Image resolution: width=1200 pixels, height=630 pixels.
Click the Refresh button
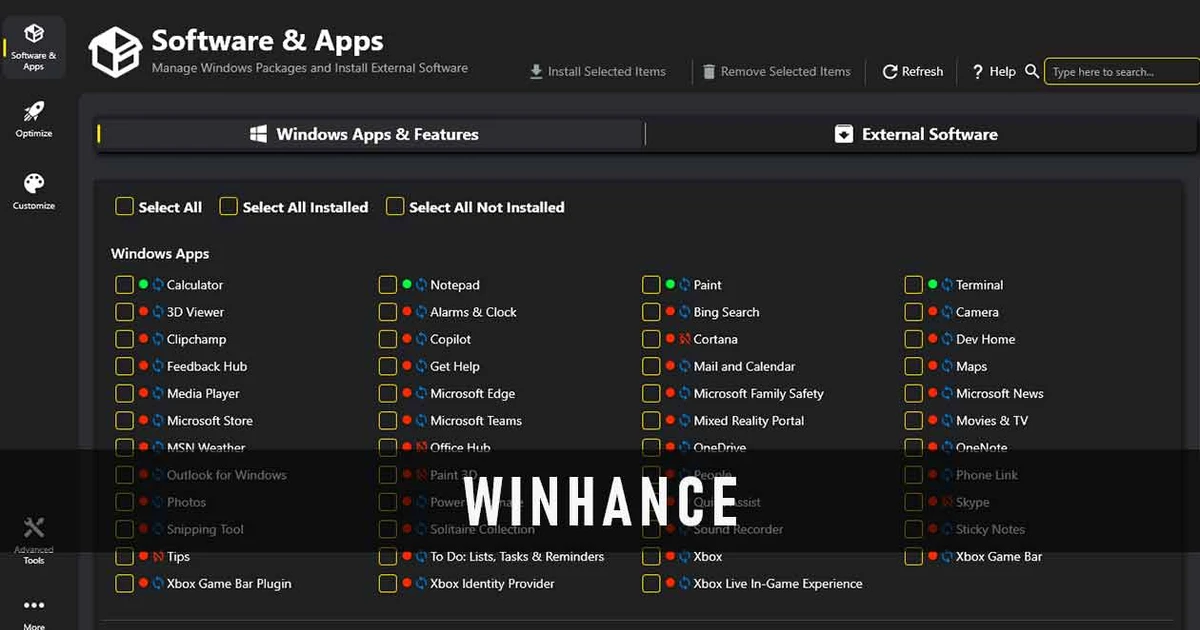coord(913,72)
